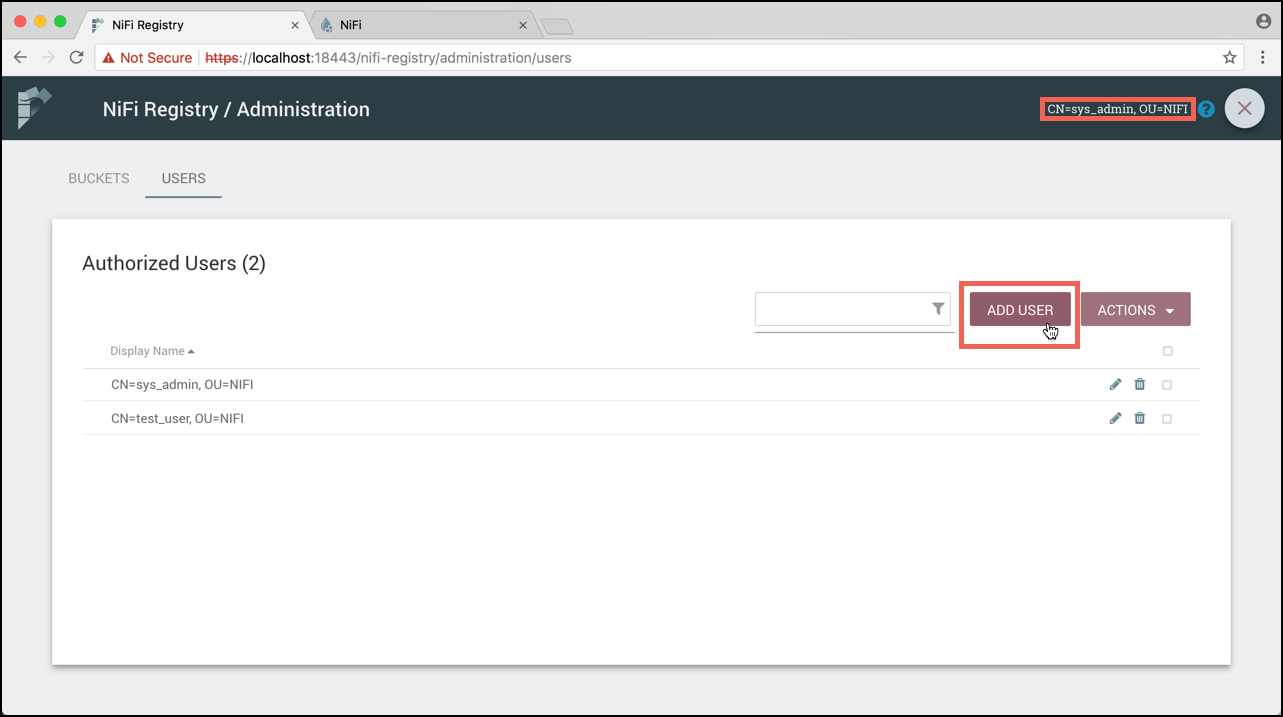
Task: Reload the page
Action: pyautogui.click(x=76, y=57)
